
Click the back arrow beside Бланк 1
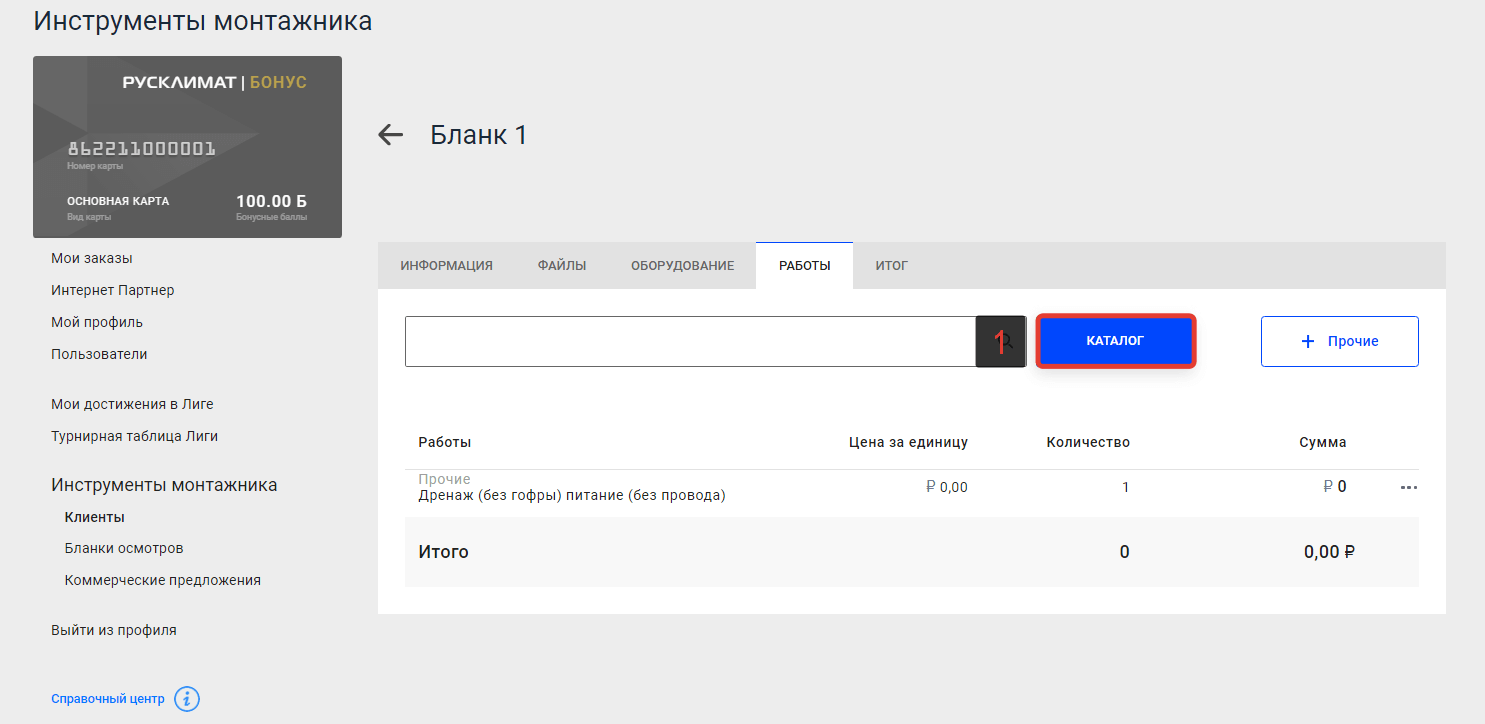(x=390, y=135)
